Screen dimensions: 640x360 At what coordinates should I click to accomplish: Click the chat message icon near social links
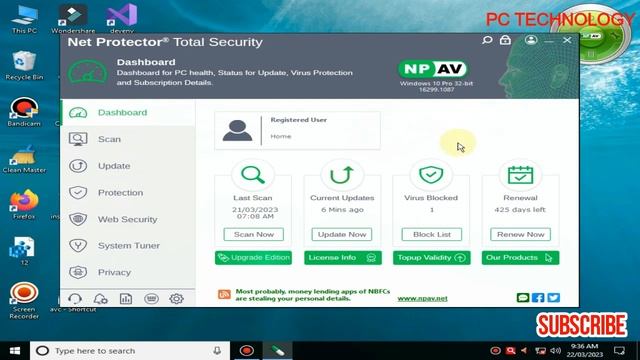point(523,298)
